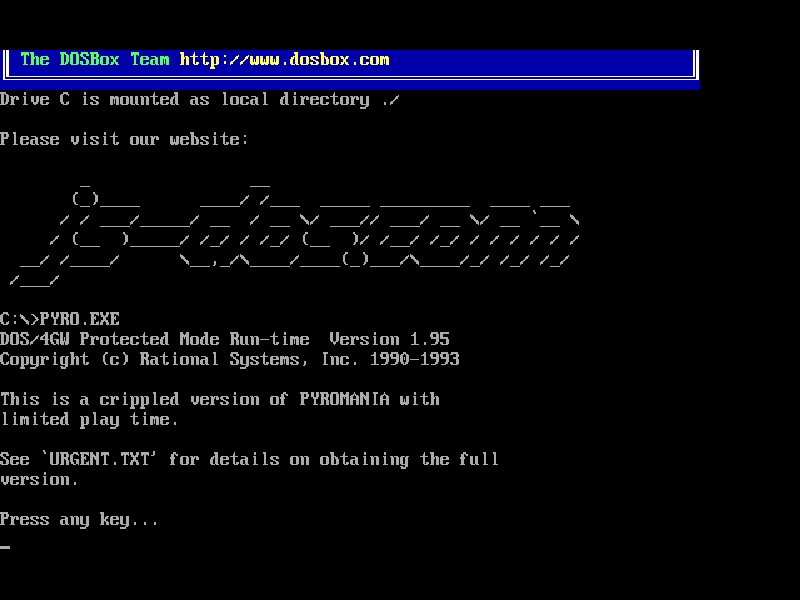Click the http://www.dosbox.com URL in banner
Image resolution: width=800 pixels, height=600 pixels.
[x=284, y=59]
